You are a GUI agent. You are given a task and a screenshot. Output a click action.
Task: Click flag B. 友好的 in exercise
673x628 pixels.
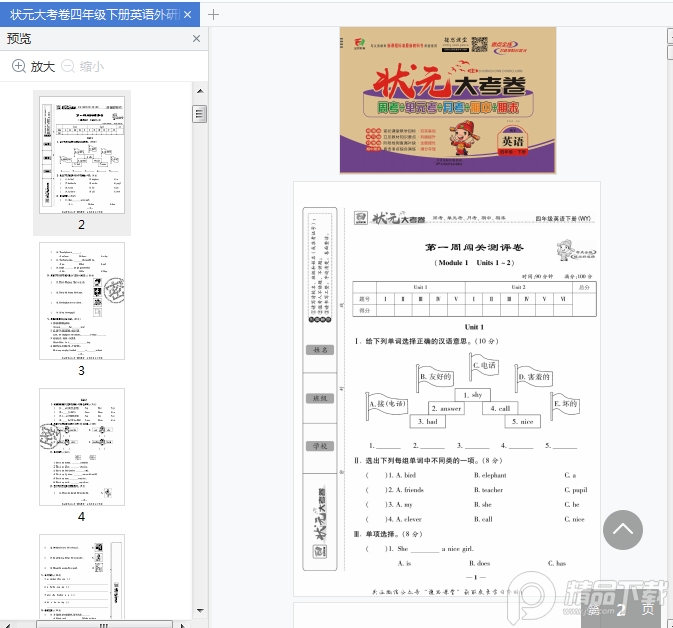tap(435, 376)
